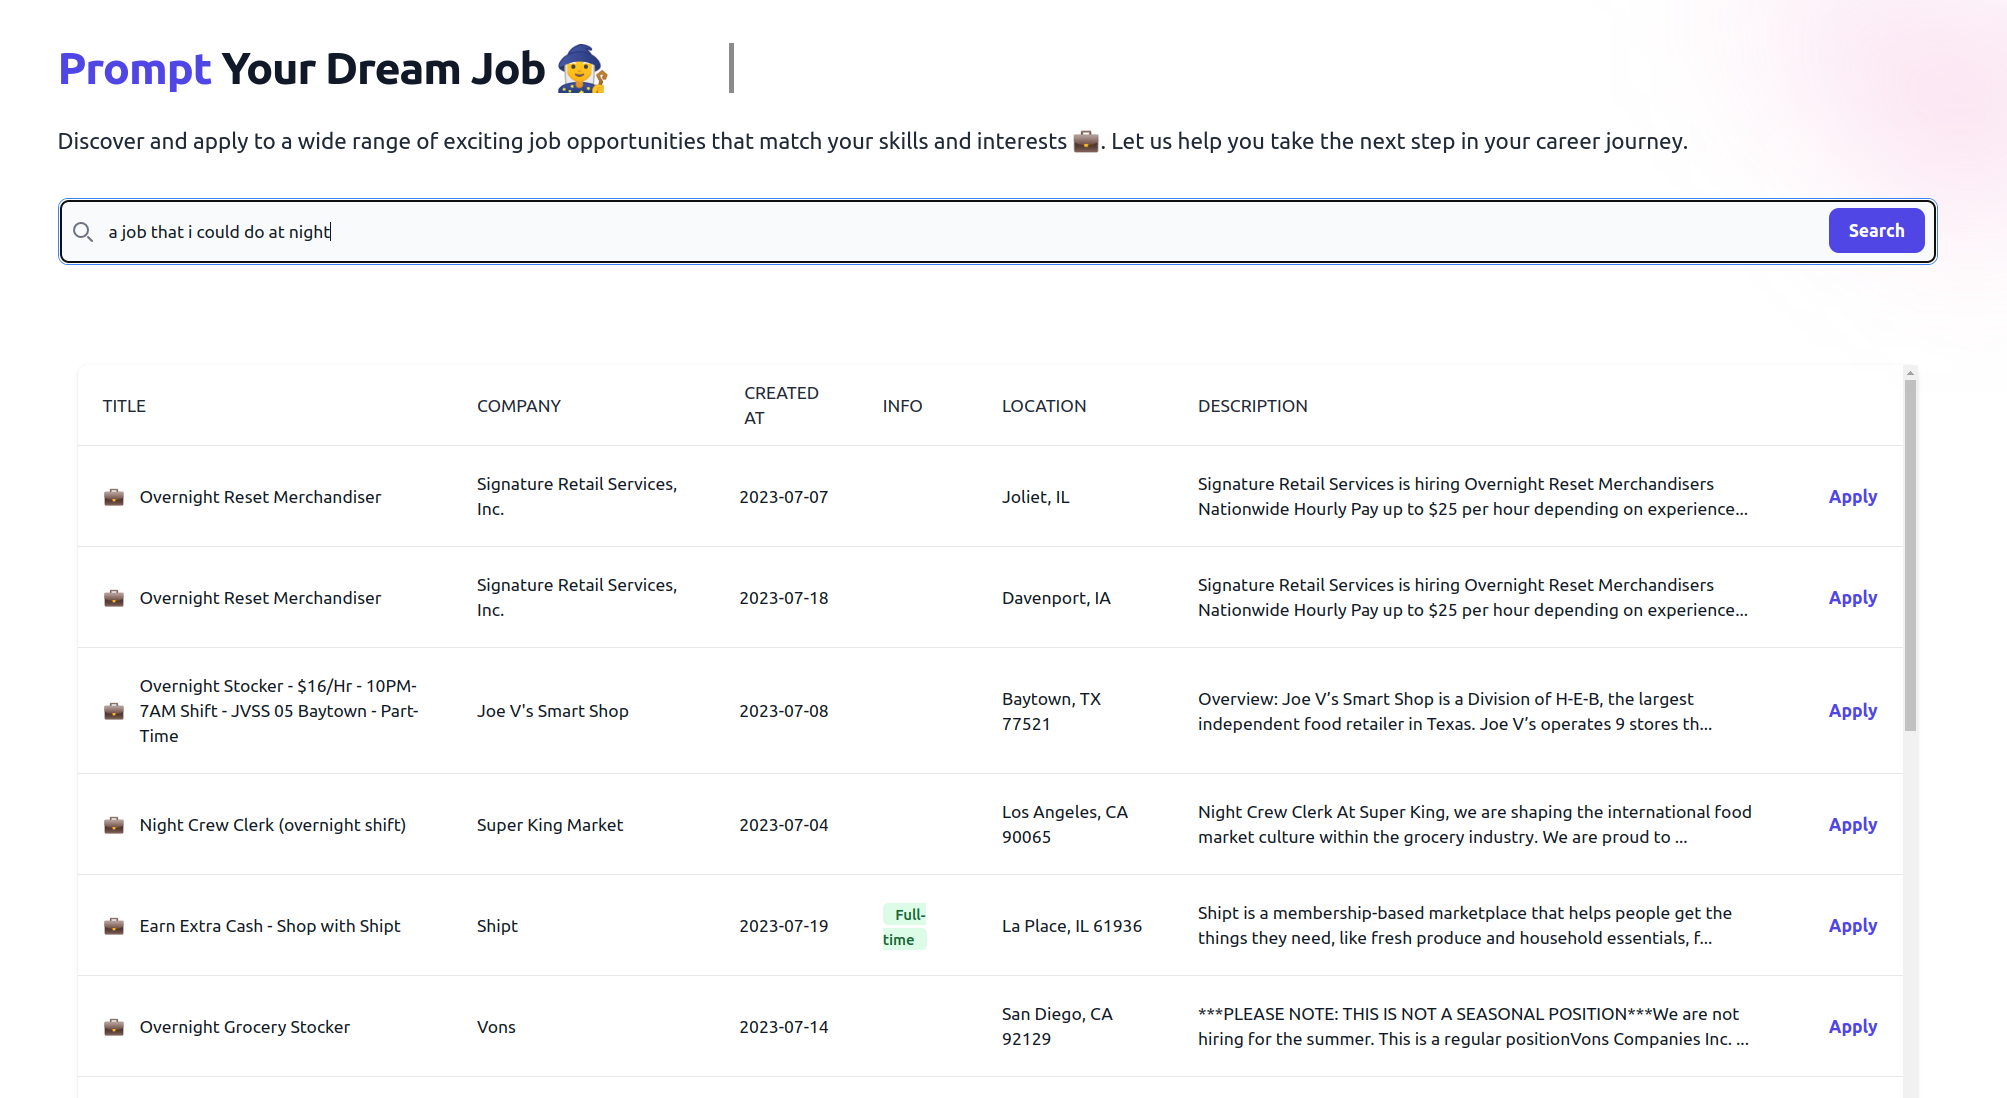Screen dimensions: 2007x1098
Task: Click briefcase icon next to Overnight Stocker job
Action: pyautogui.click(x=114, y=711)
